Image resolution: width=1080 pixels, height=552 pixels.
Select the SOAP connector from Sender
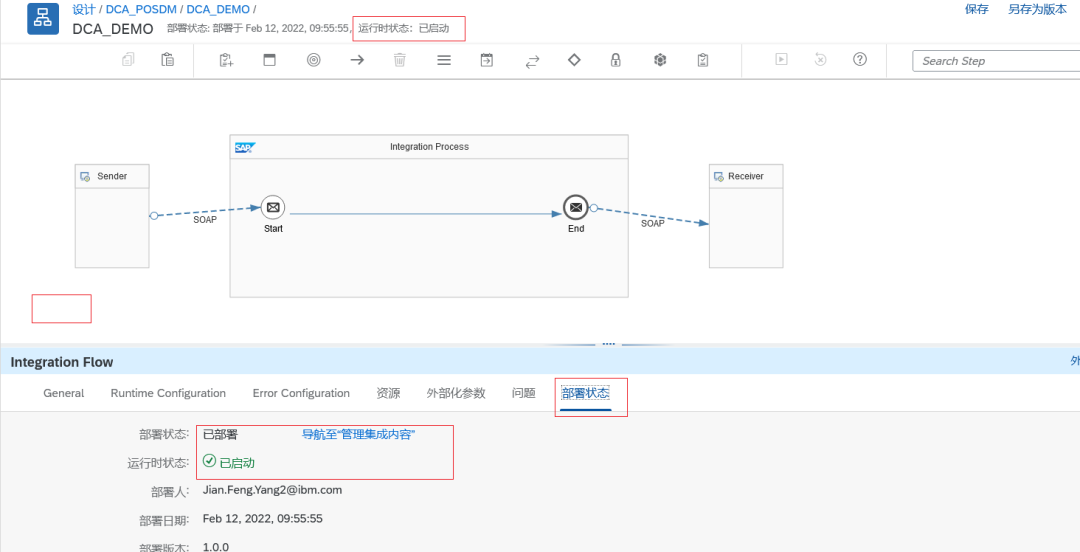click(205, 212)
